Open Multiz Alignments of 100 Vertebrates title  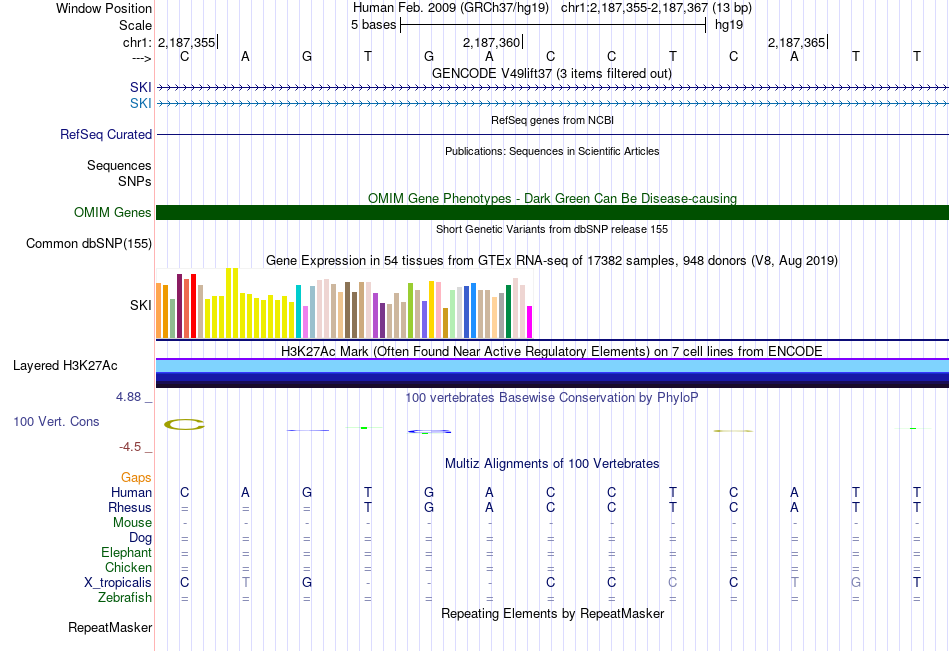tap(552, 464)
